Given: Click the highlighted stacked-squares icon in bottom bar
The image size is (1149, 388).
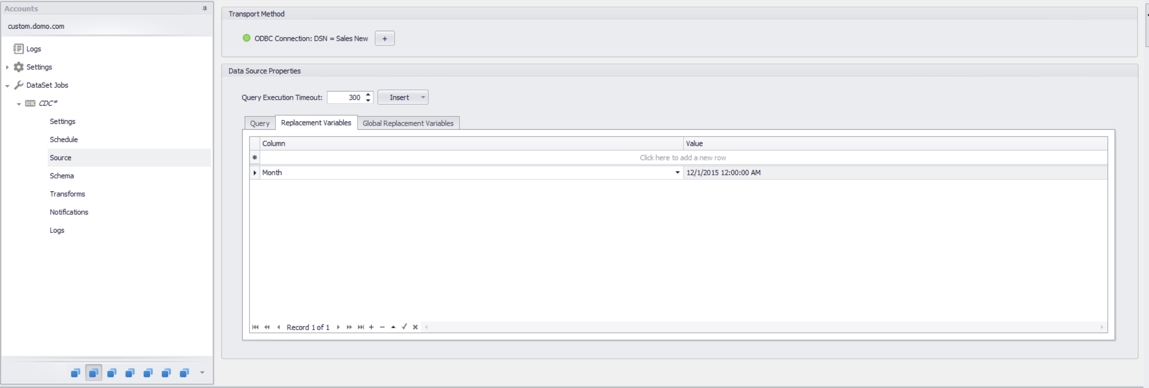Looking at the screenshot, I should coord(94,373).
